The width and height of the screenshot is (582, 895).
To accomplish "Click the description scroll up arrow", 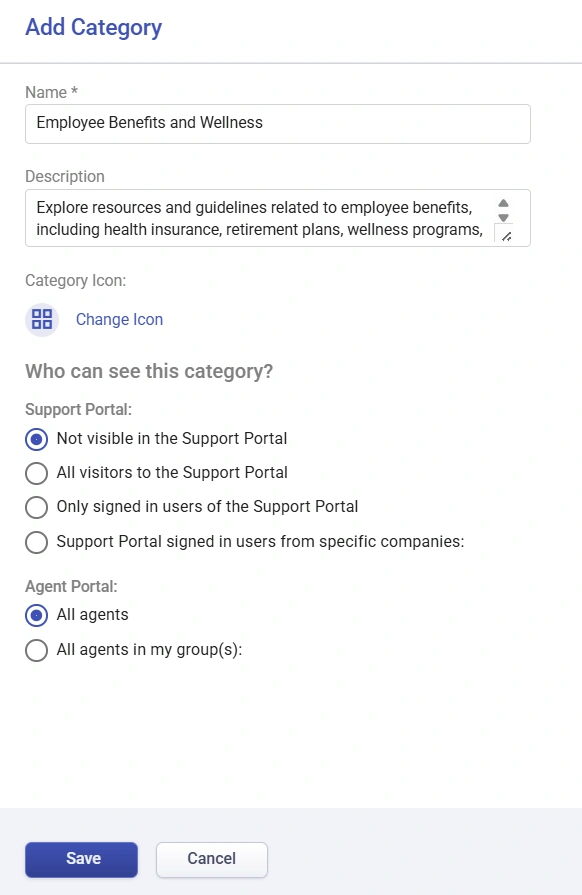I will (503, 203).
